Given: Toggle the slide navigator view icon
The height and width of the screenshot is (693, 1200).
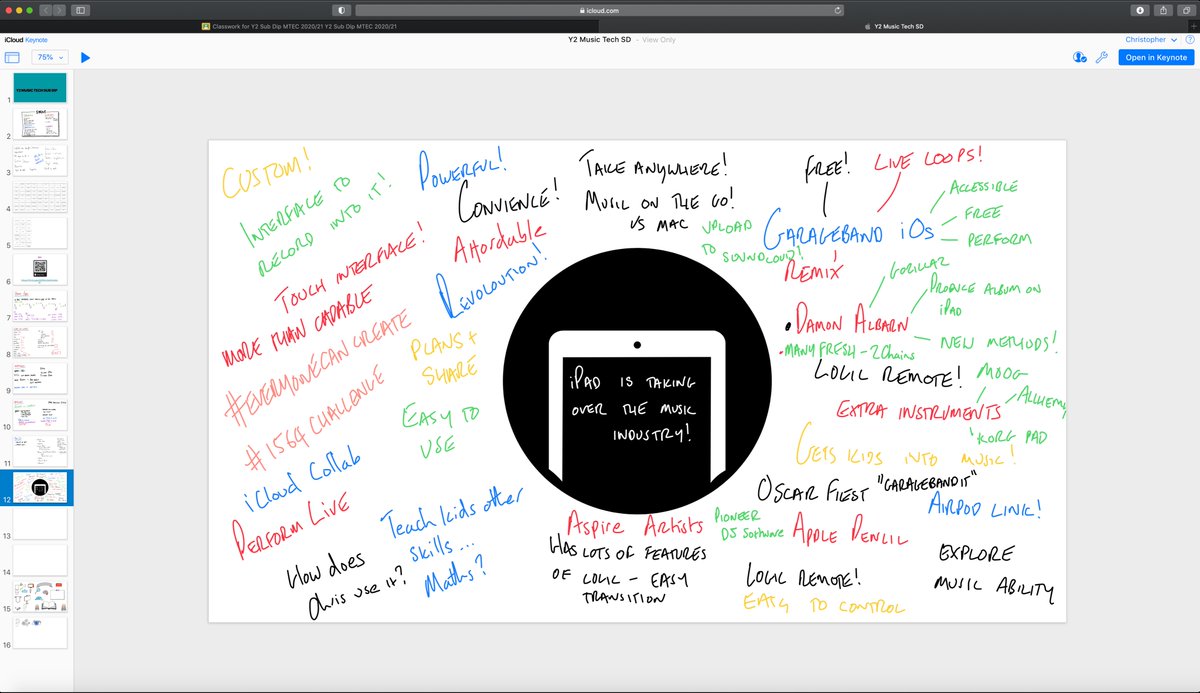Looking at the screenshot, I should [11, 57].
